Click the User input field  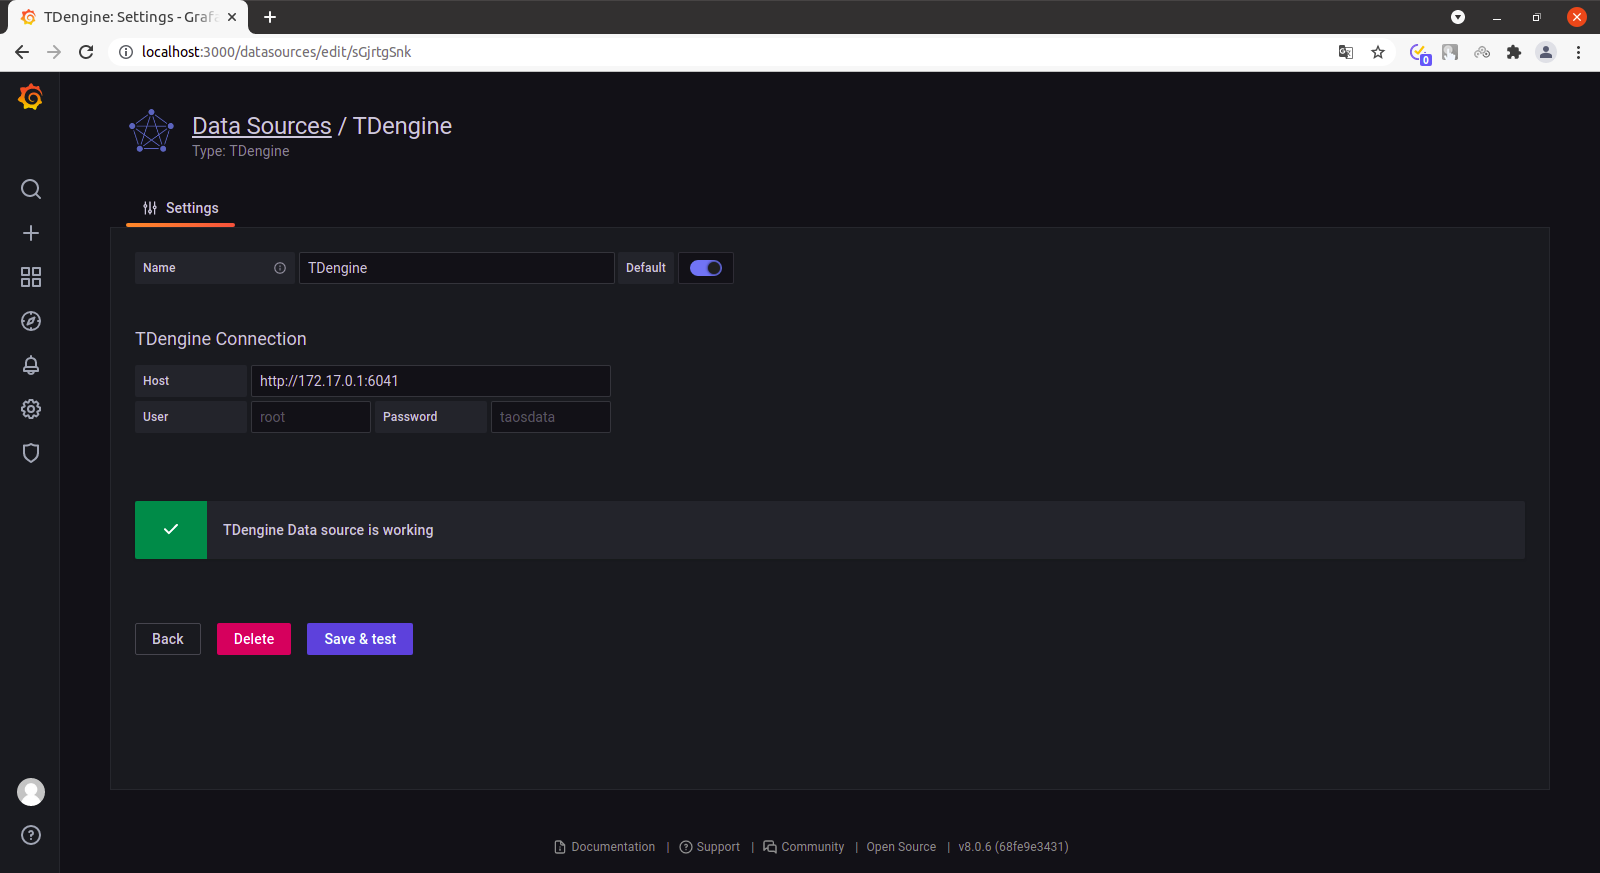[x=310, y=417]
